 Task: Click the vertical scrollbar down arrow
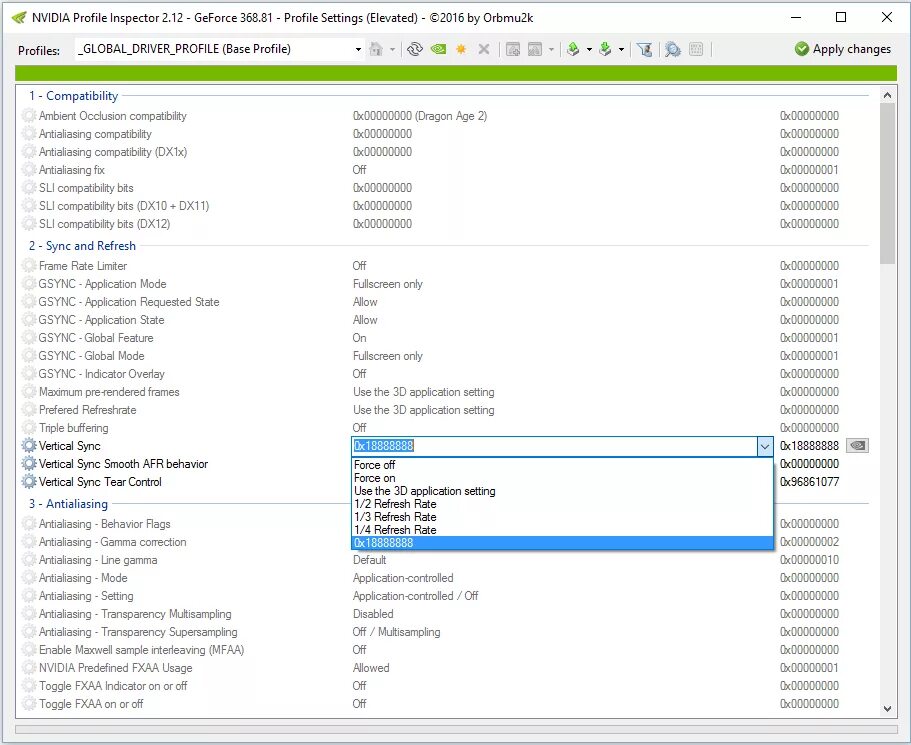(887, 708)
